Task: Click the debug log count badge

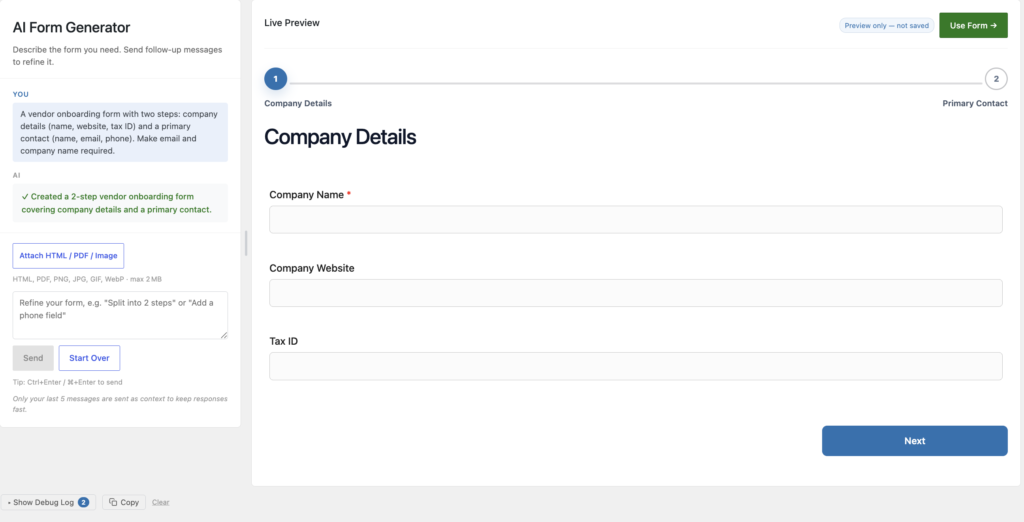Action: (84, 502)
